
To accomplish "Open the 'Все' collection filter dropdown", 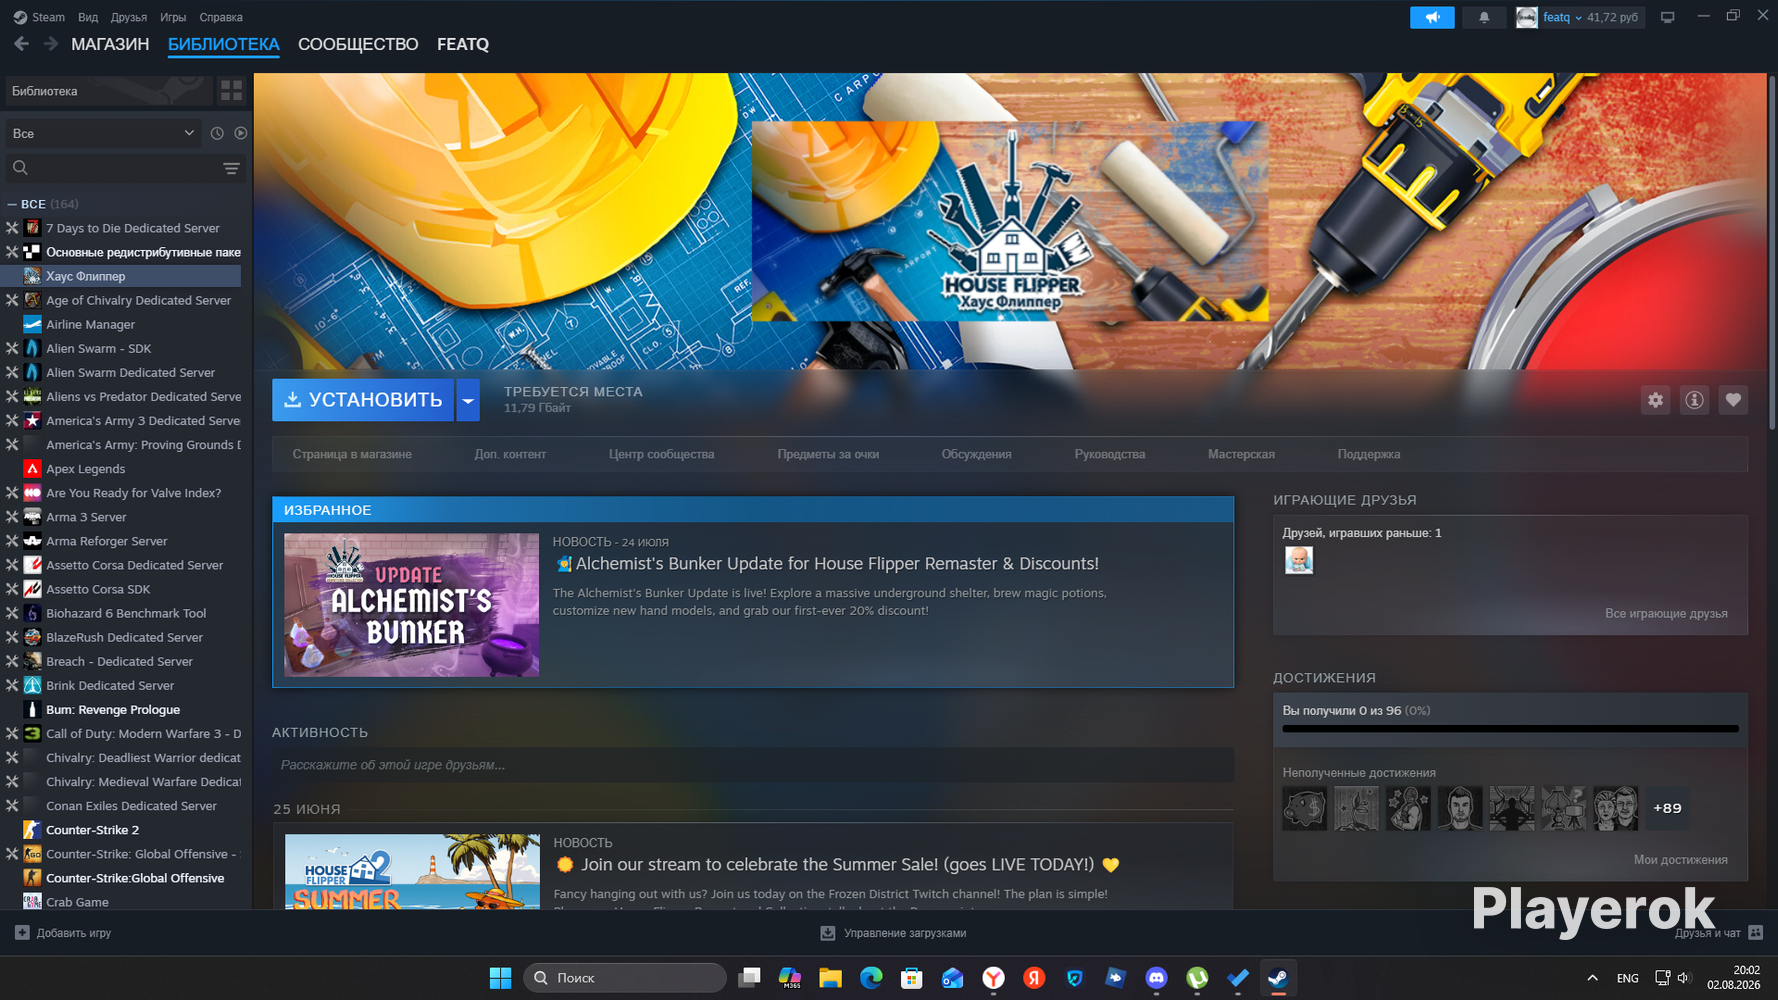I will pos(102,133).
